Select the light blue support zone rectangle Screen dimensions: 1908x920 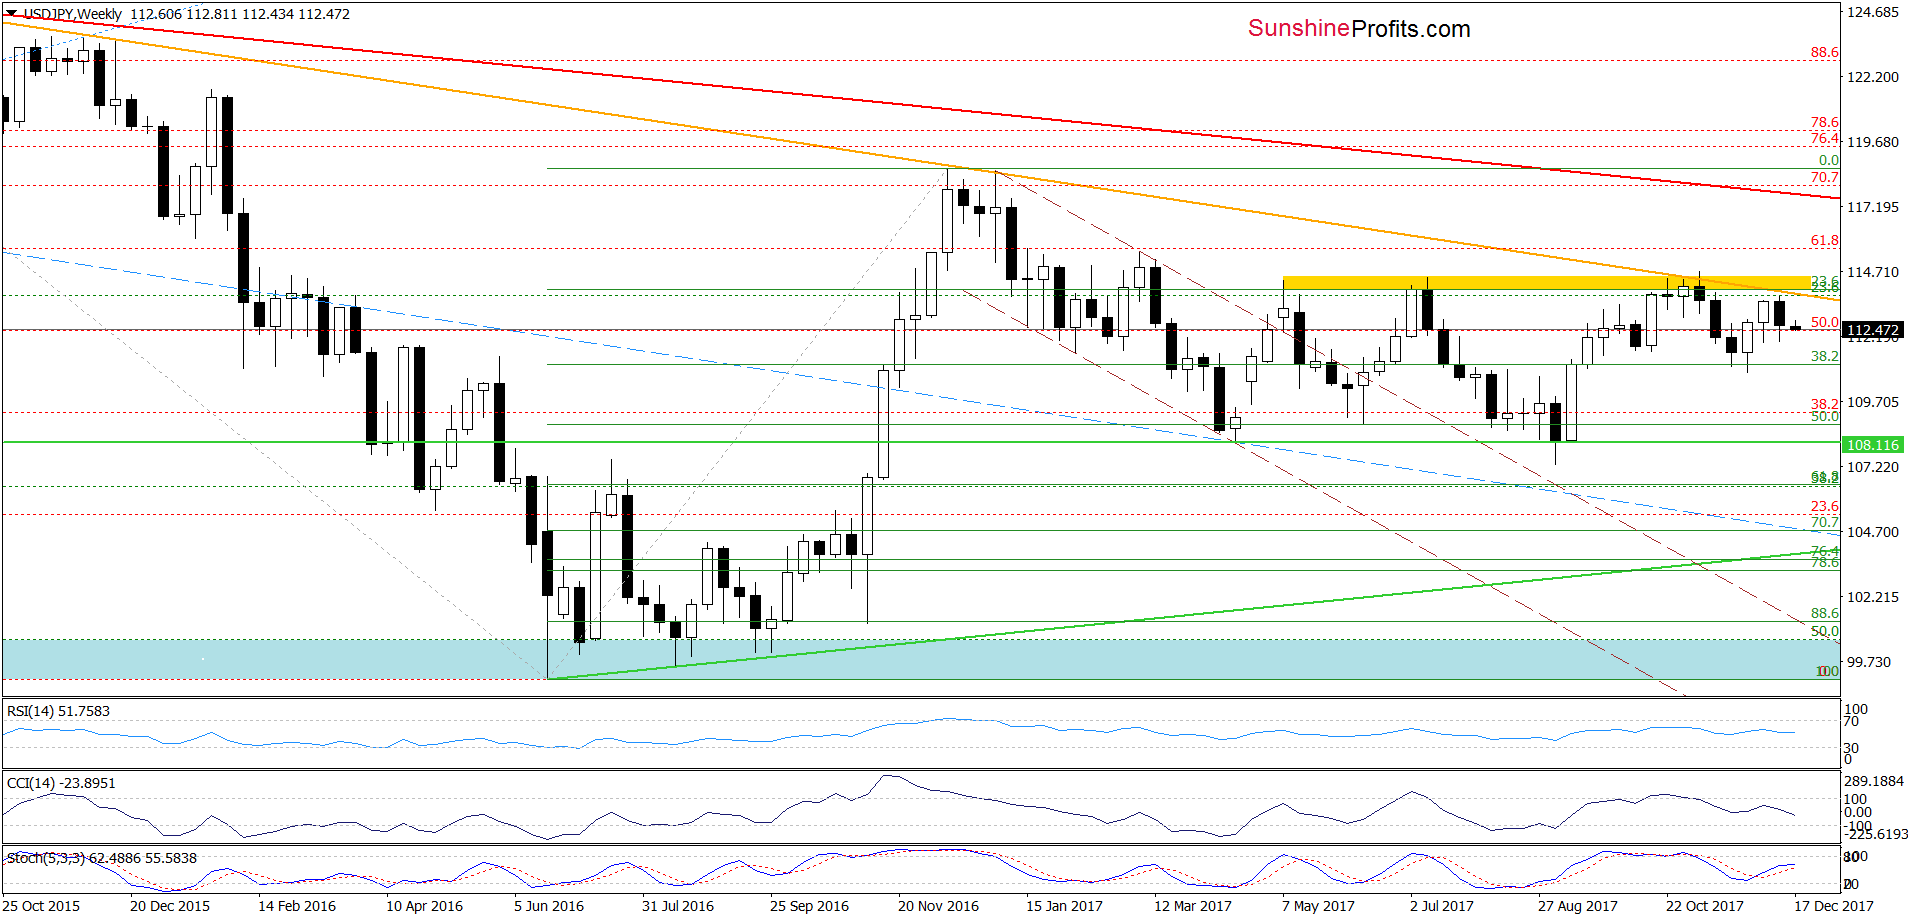click(920, 659)
